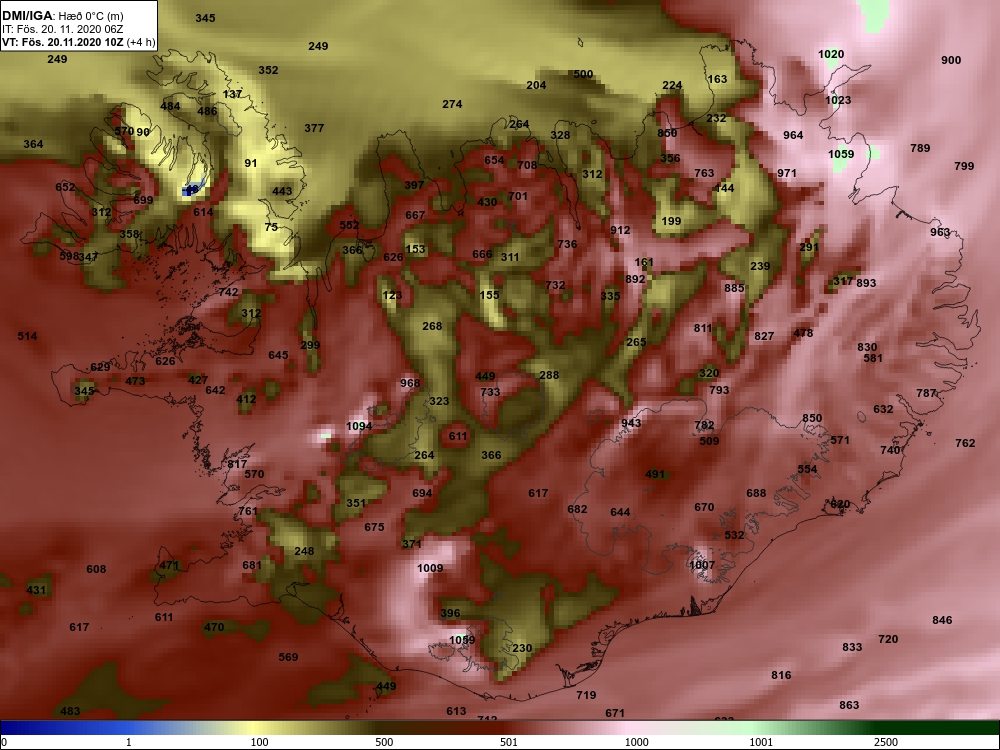Select the map value 1020
Image resolution: width=1000 pixels, height=750 pixels.
831,54
